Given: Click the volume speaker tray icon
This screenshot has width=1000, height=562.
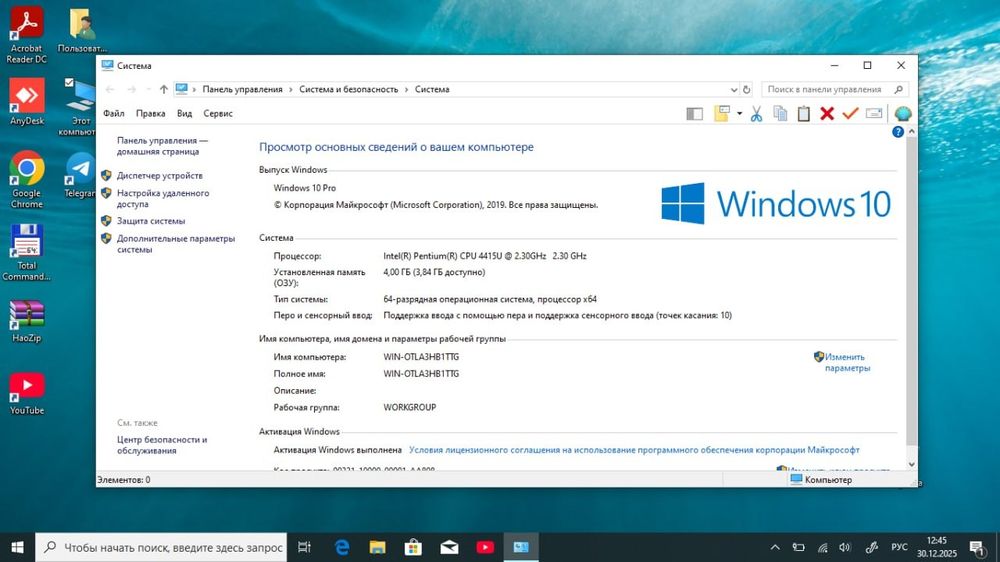Looking at the screenshot, I should pyautogui.click(x=845, y=547).
